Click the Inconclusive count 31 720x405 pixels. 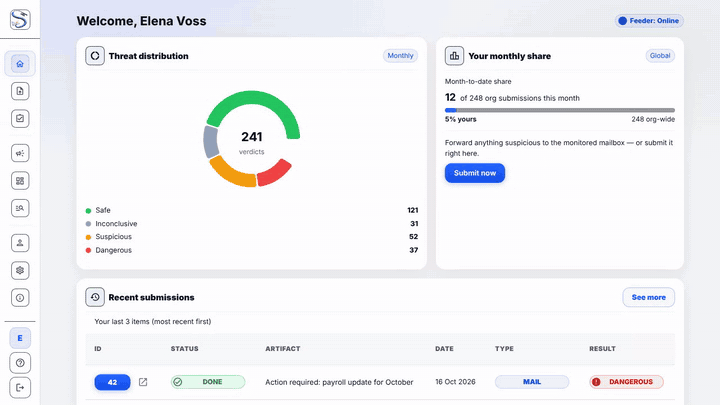(x=414, y=224)
